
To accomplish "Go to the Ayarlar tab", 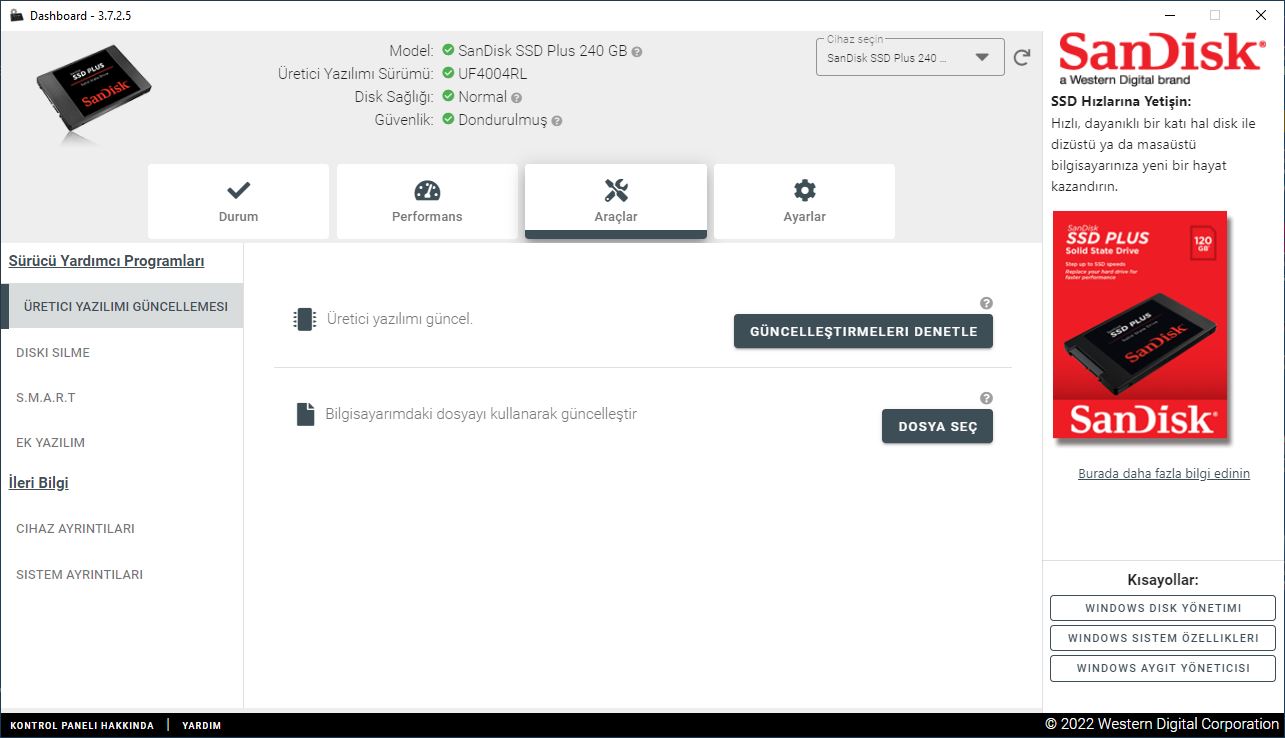I will (x=804, y=201).
